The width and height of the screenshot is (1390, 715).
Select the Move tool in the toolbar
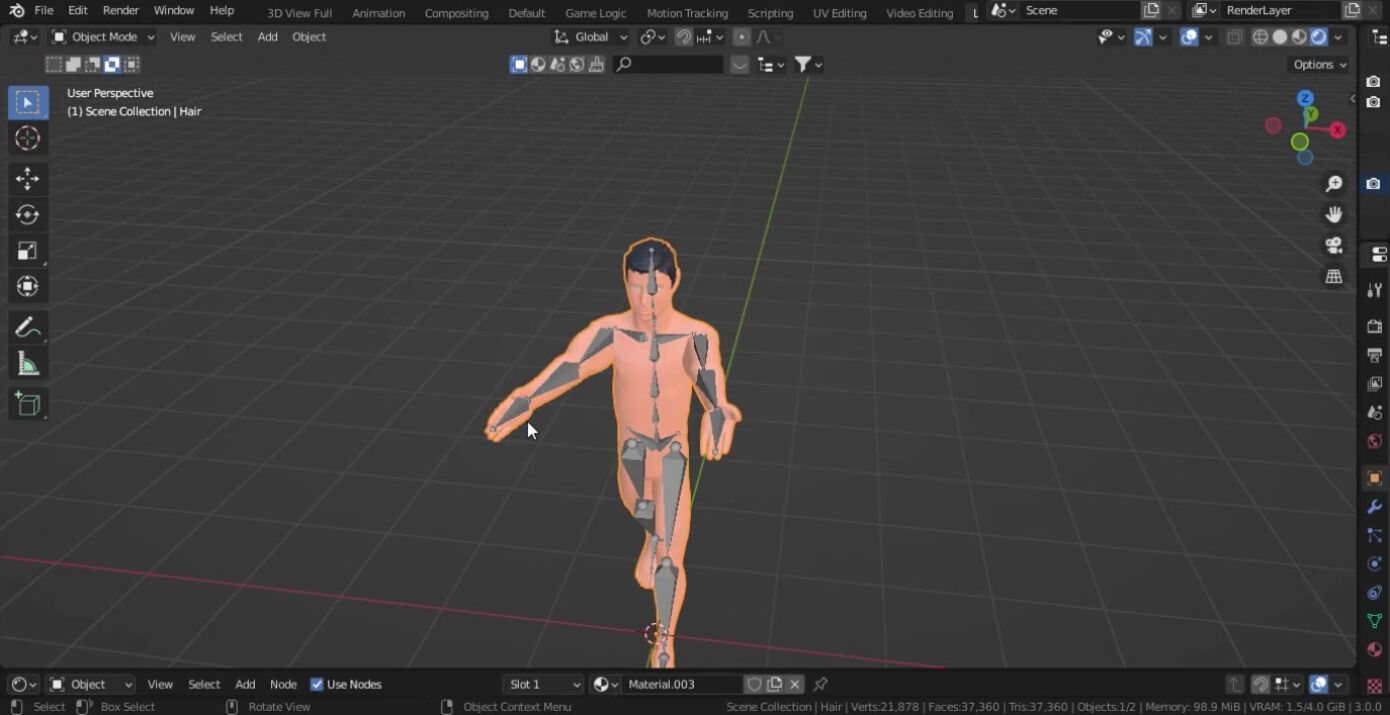pyautogui.click(x=27, y=178)
